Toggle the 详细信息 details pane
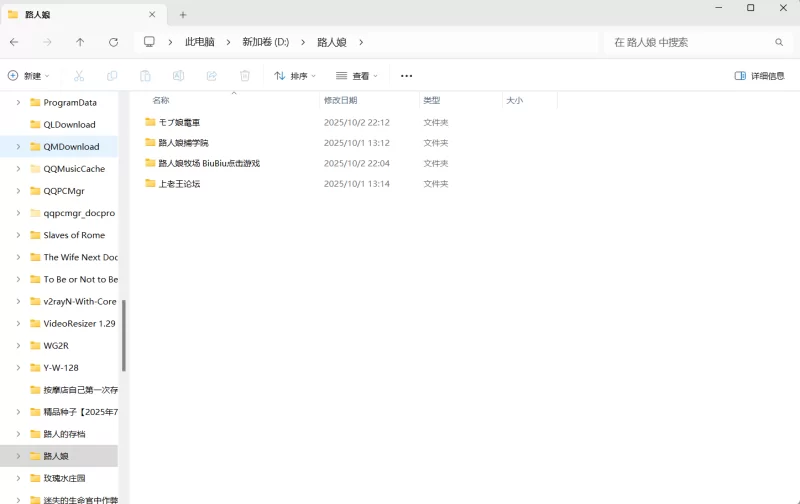The height and width of the screenshot is (504, 800). (759, 76)
